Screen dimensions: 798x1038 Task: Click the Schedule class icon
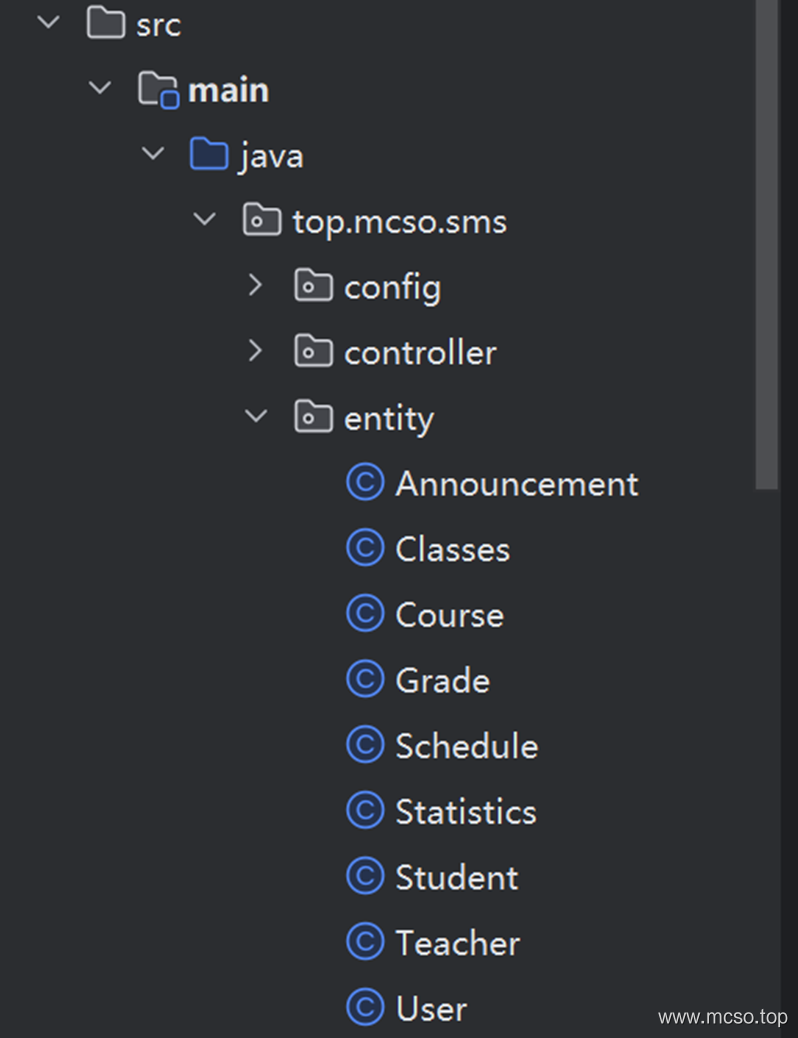click(x=365, y=744)
